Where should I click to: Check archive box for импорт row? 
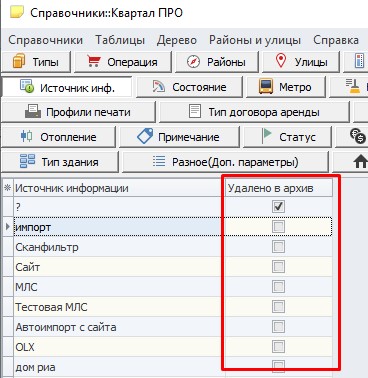point(278,227)
